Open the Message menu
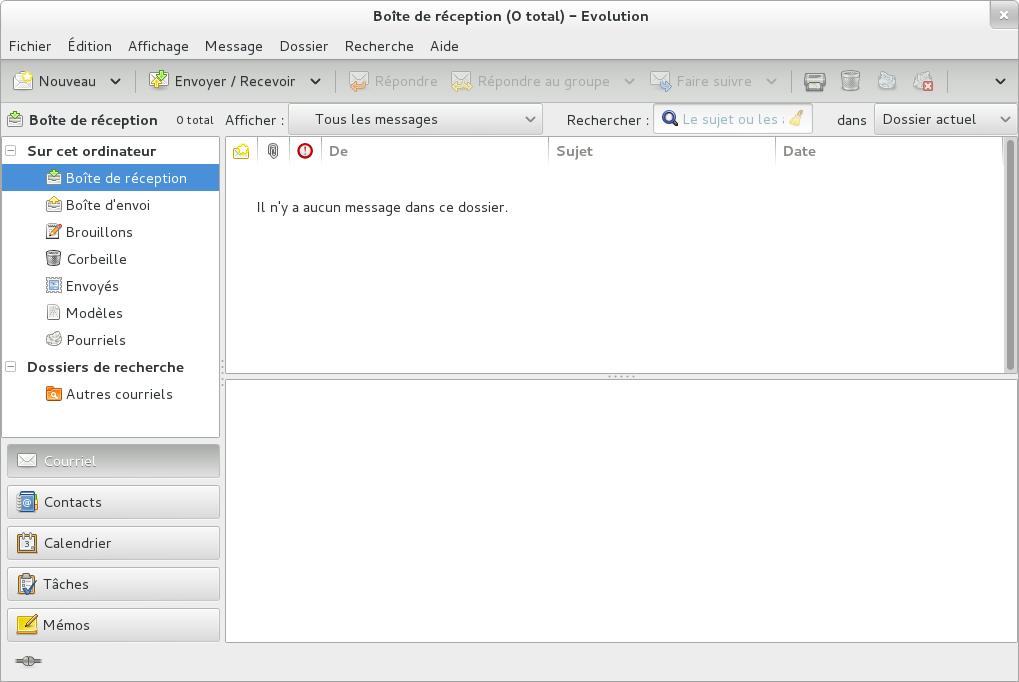This screenshot has width=1019, height=682. click(x=233, y=46)
